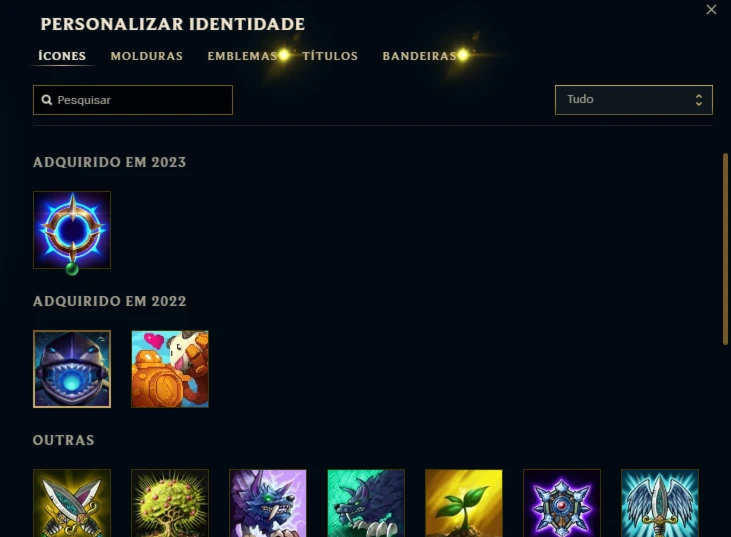
Task: Click the Pesquisar search field
Action: (x=133, y=100)
